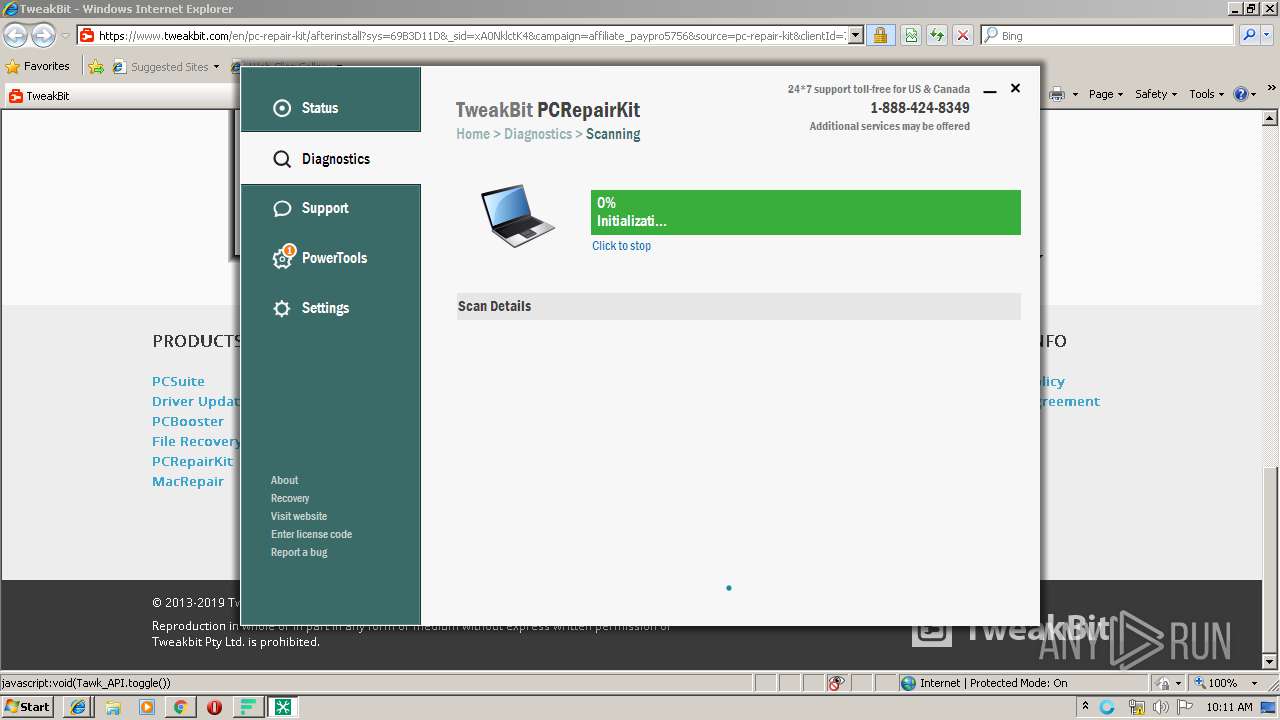Open PCBooster product link on webpage
This screenshot has height=720, width=1280.
(x=188, y=421)
